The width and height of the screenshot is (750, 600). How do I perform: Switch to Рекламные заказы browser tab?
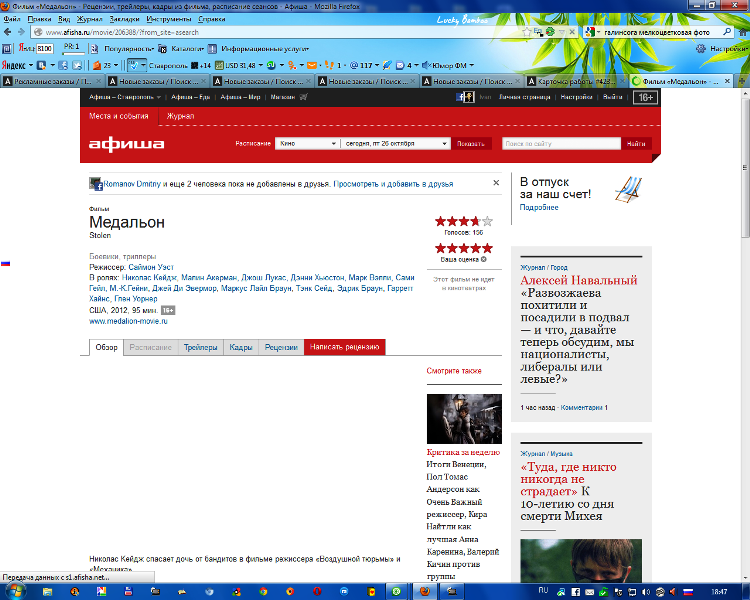52,81
